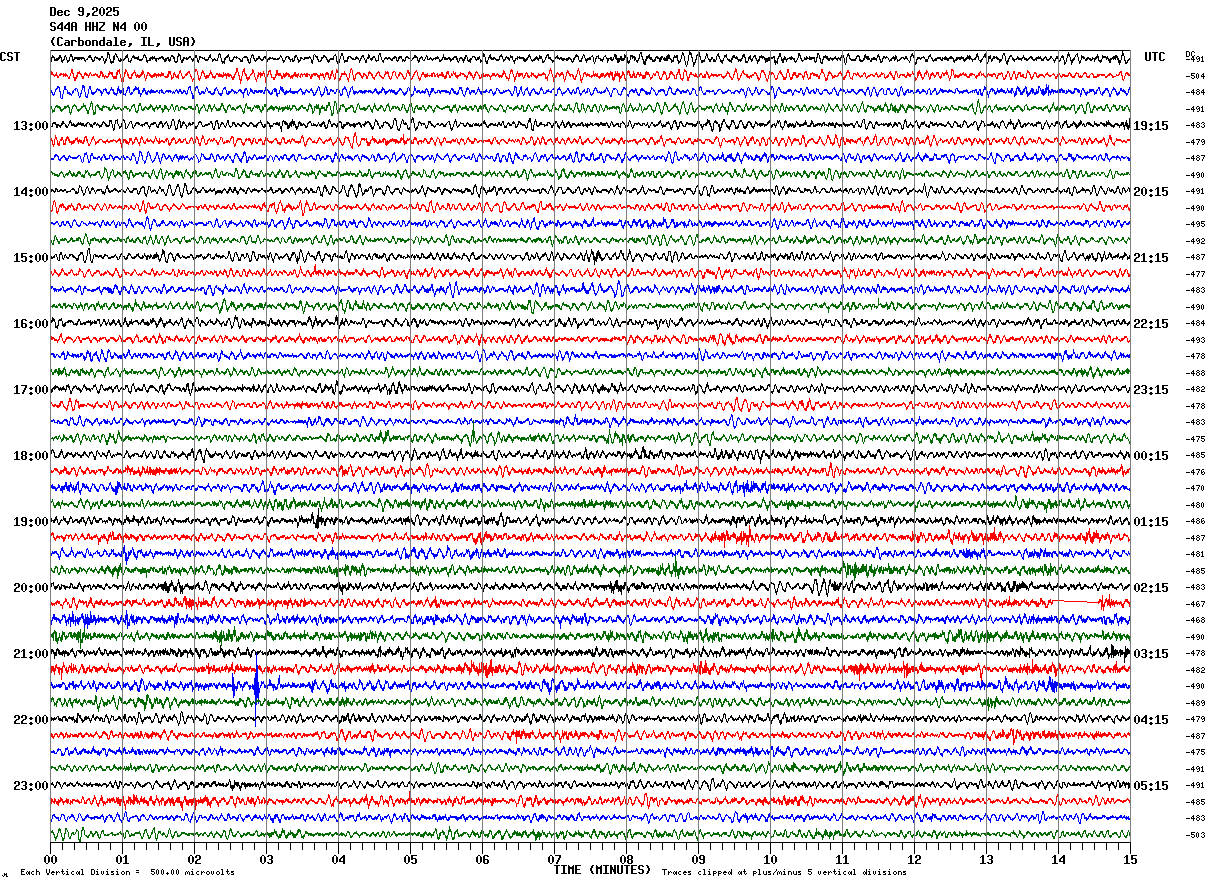Select the 14:00 CST time label

(30, 192)
